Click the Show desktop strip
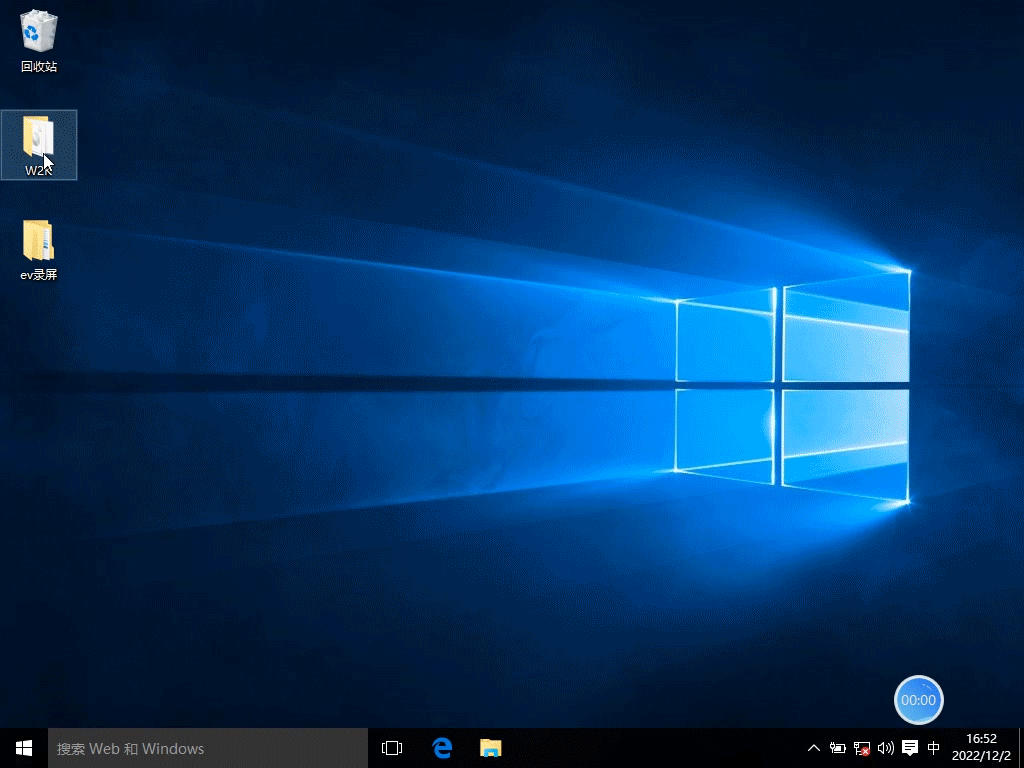This screenshot has width=1024, height=768. [1021, 748]
